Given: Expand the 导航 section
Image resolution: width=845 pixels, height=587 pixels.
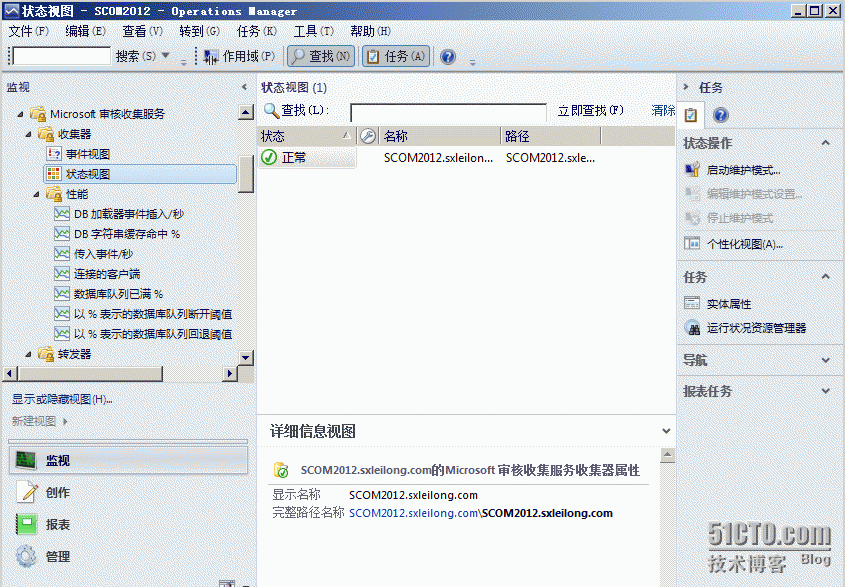Looking at the screenshot, I should [825, 360].
